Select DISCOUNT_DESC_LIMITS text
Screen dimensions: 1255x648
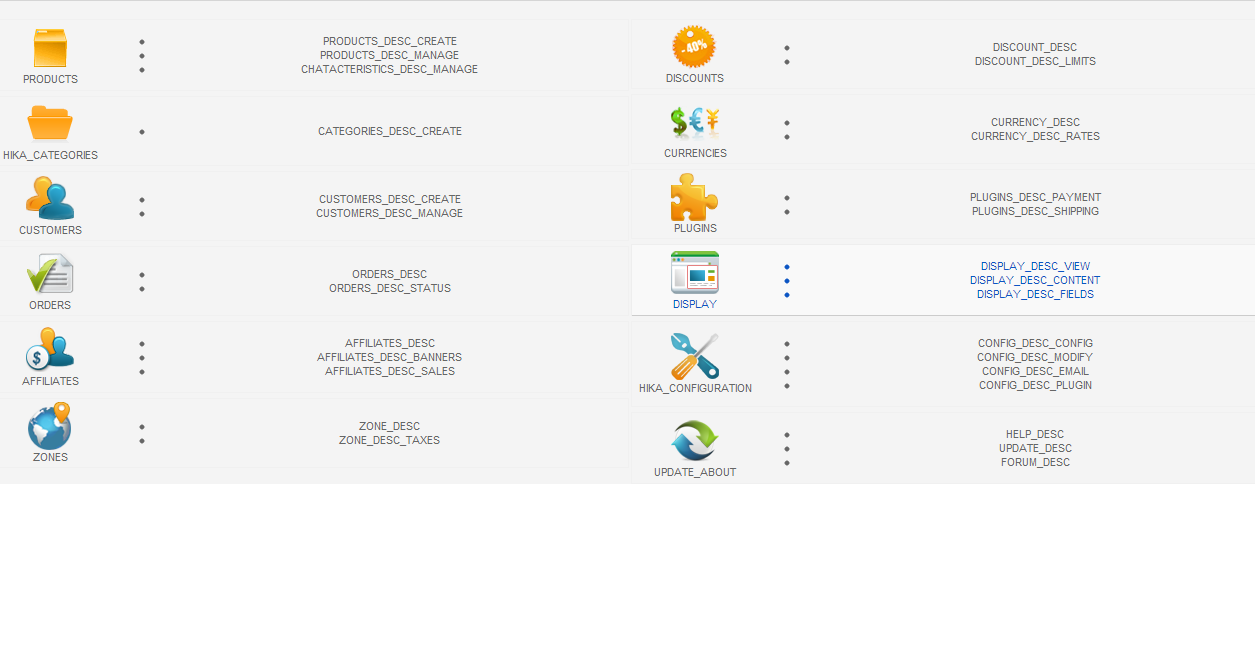point(1035,61)
